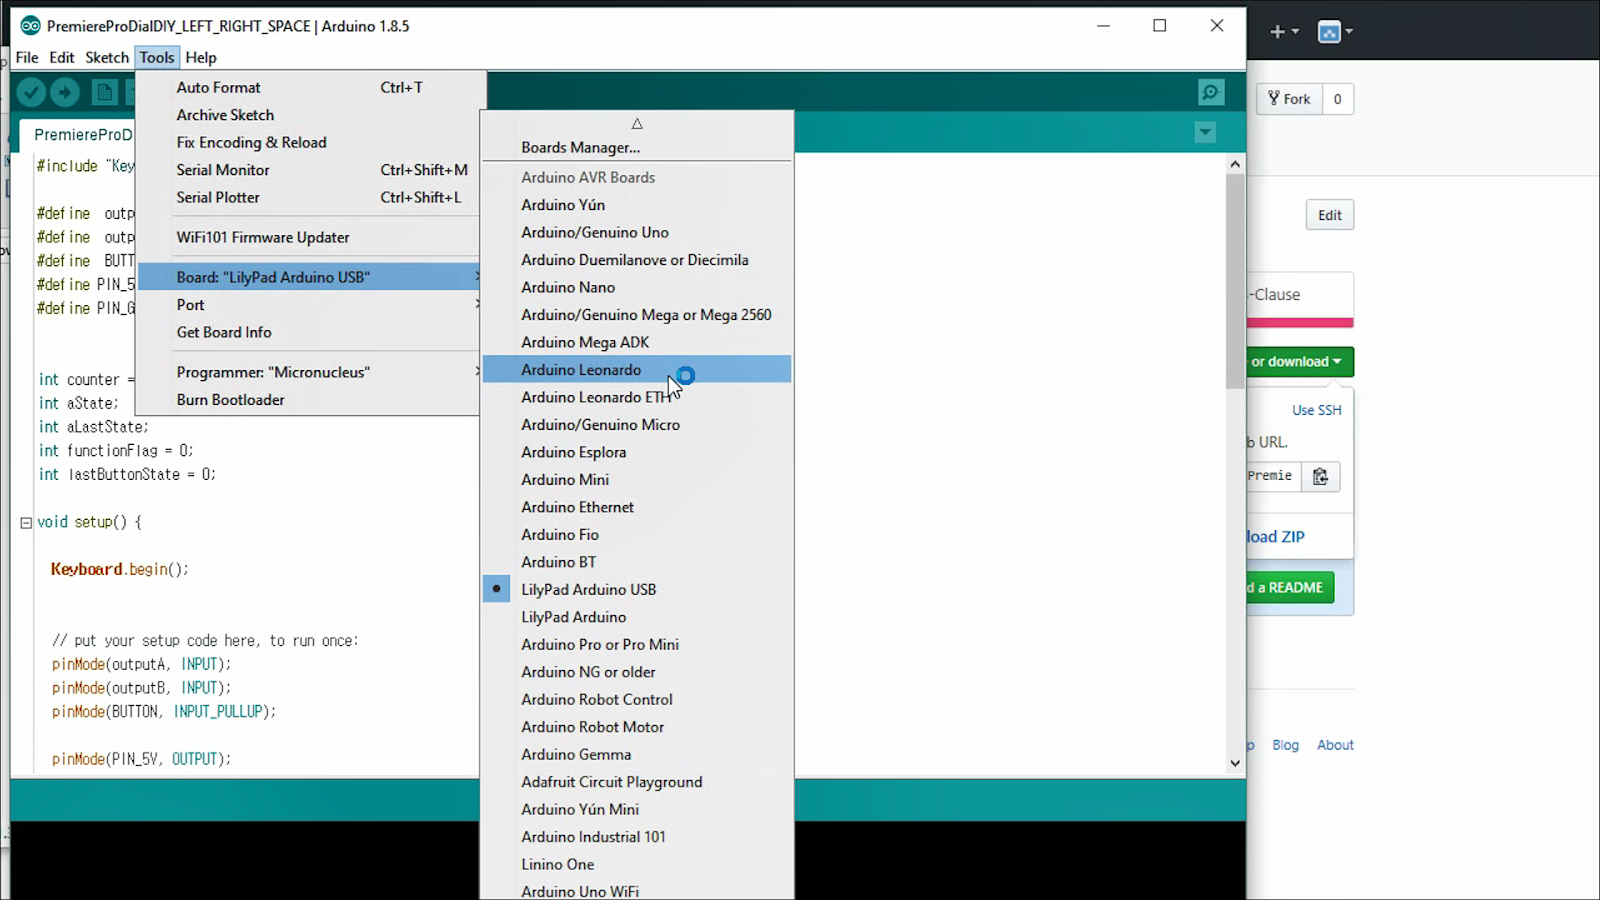Select Arduino Esplora board
The image size is (1600, 900).
click(x=637, y=452)
